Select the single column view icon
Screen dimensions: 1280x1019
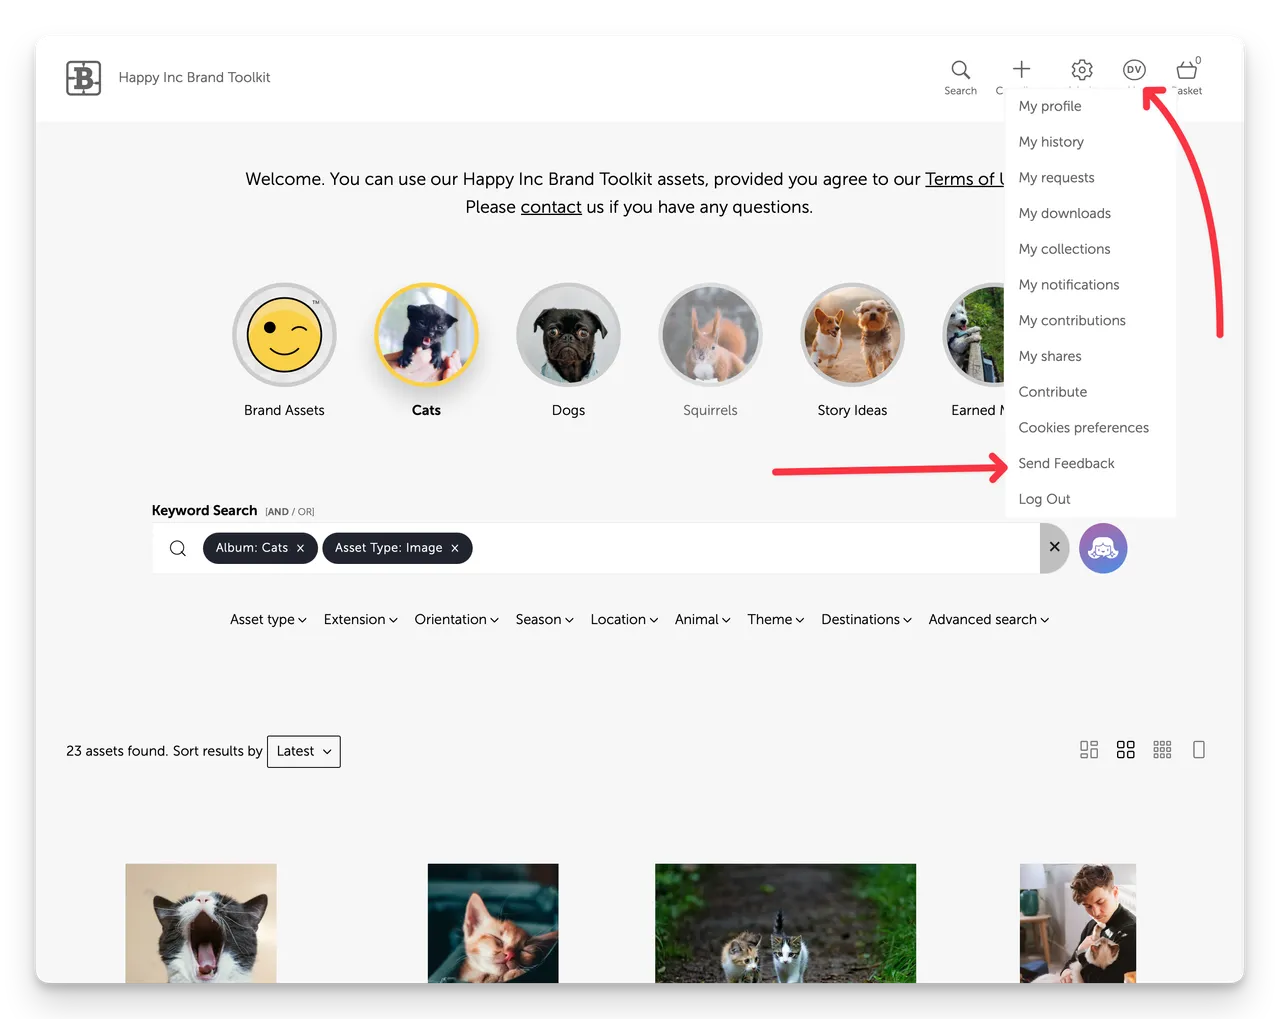point(1199,750)
